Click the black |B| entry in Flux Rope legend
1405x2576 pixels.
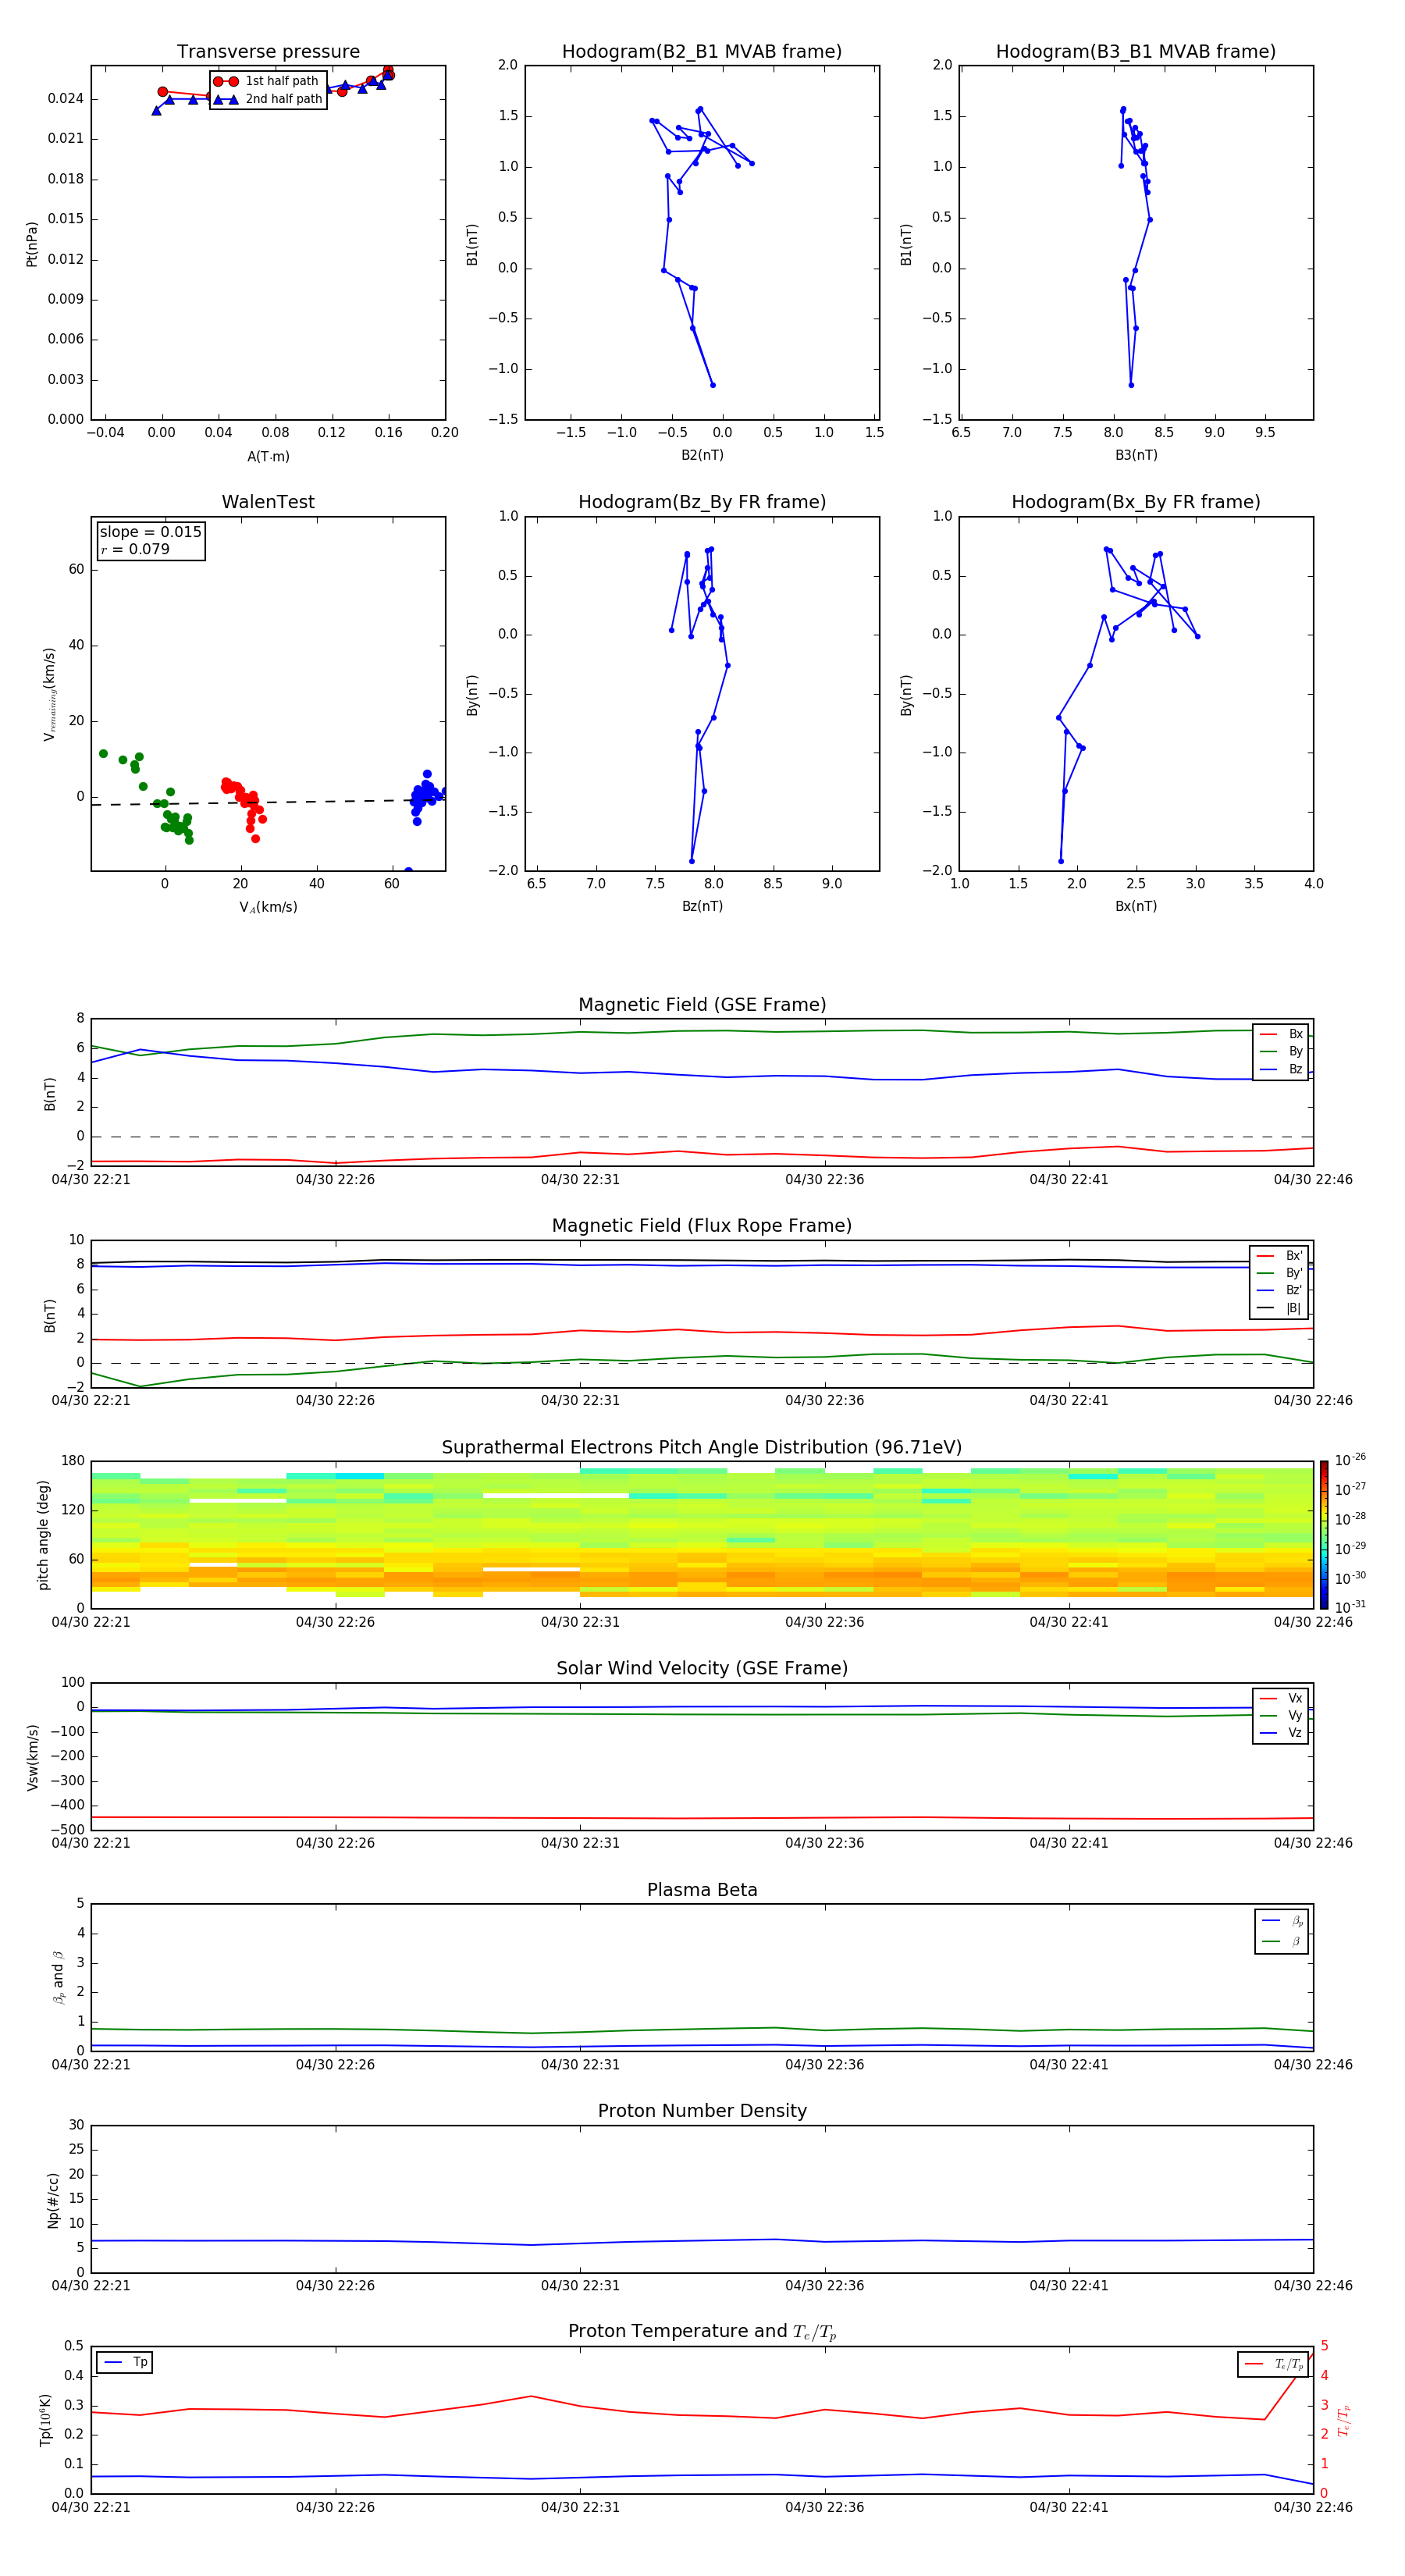(x=1280, y=1308)
